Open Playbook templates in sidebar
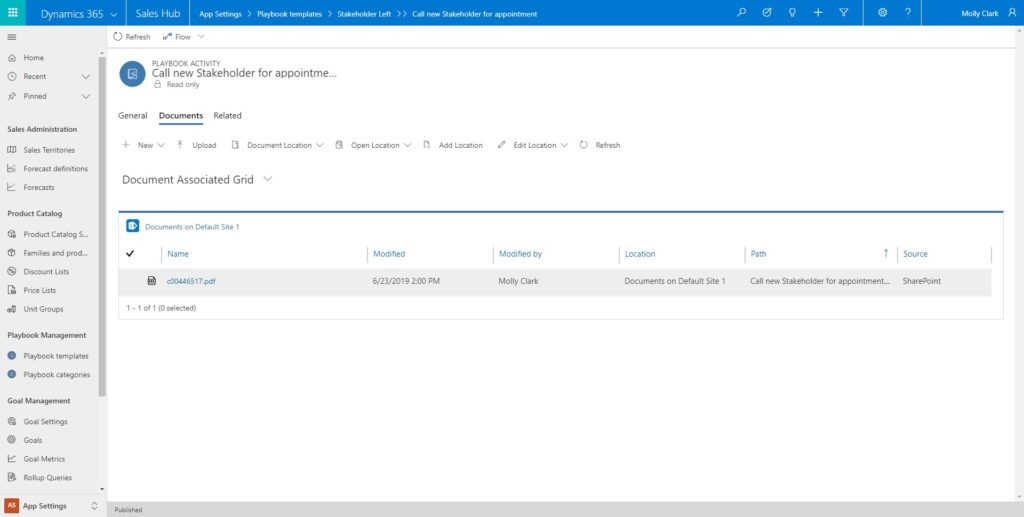This screenshot has height=517, width=1024. (x=56, y=356)
